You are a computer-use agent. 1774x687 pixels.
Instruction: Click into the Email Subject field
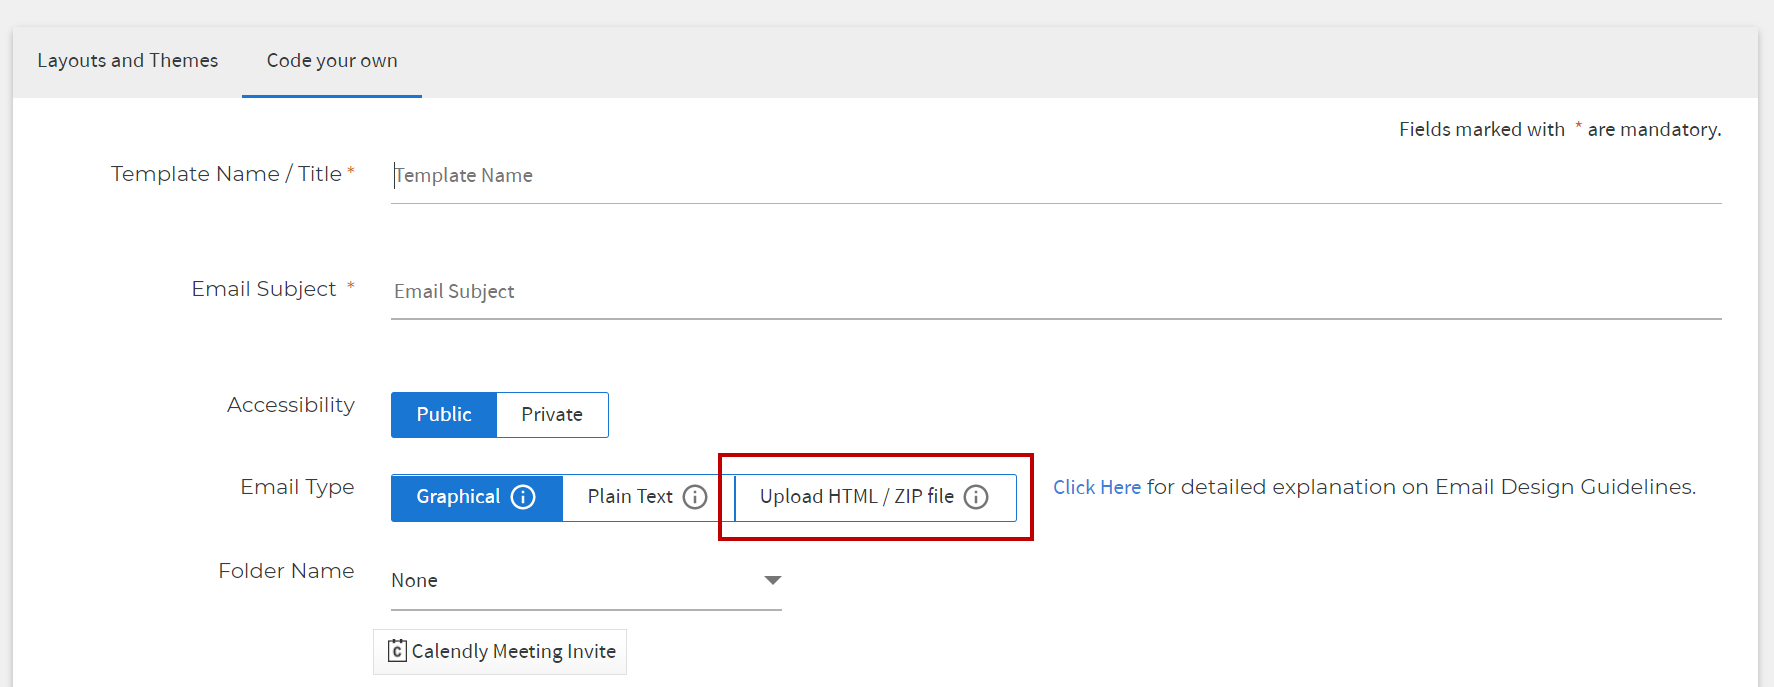click(1056, 292)
